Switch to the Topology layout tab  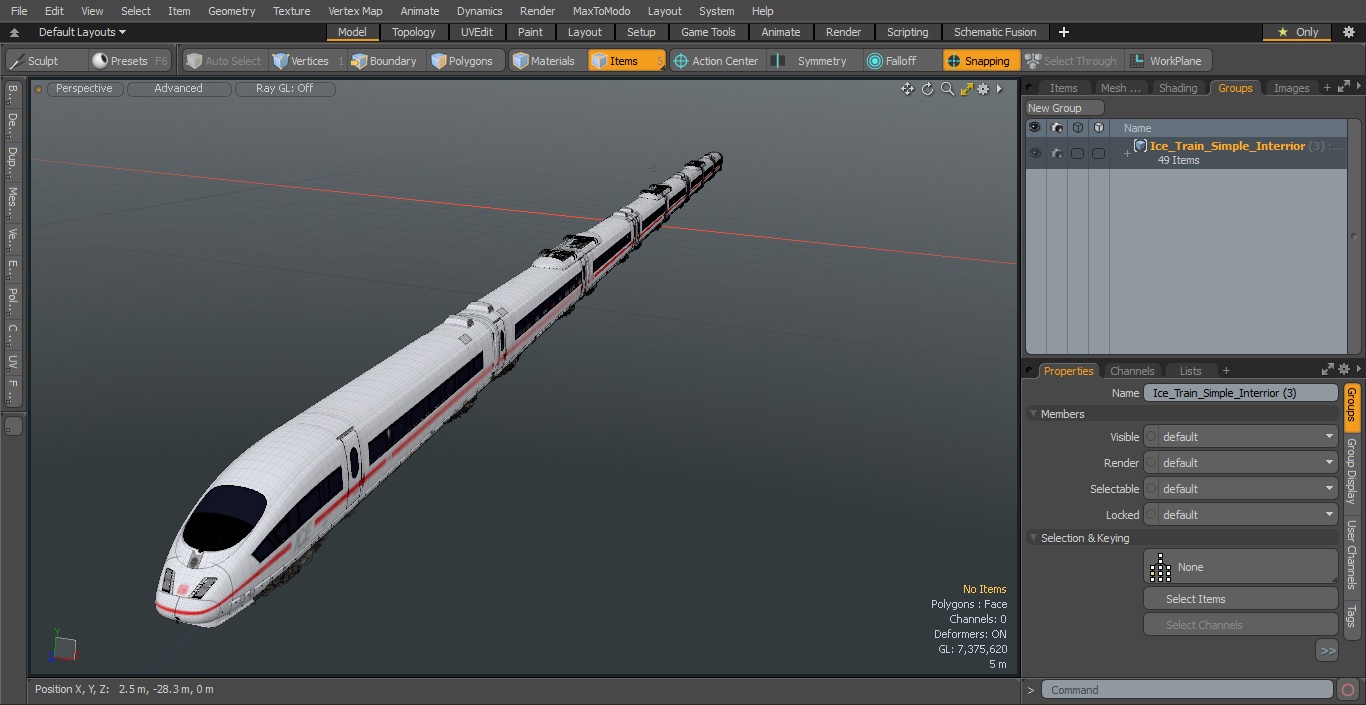(x=414, y=32)
